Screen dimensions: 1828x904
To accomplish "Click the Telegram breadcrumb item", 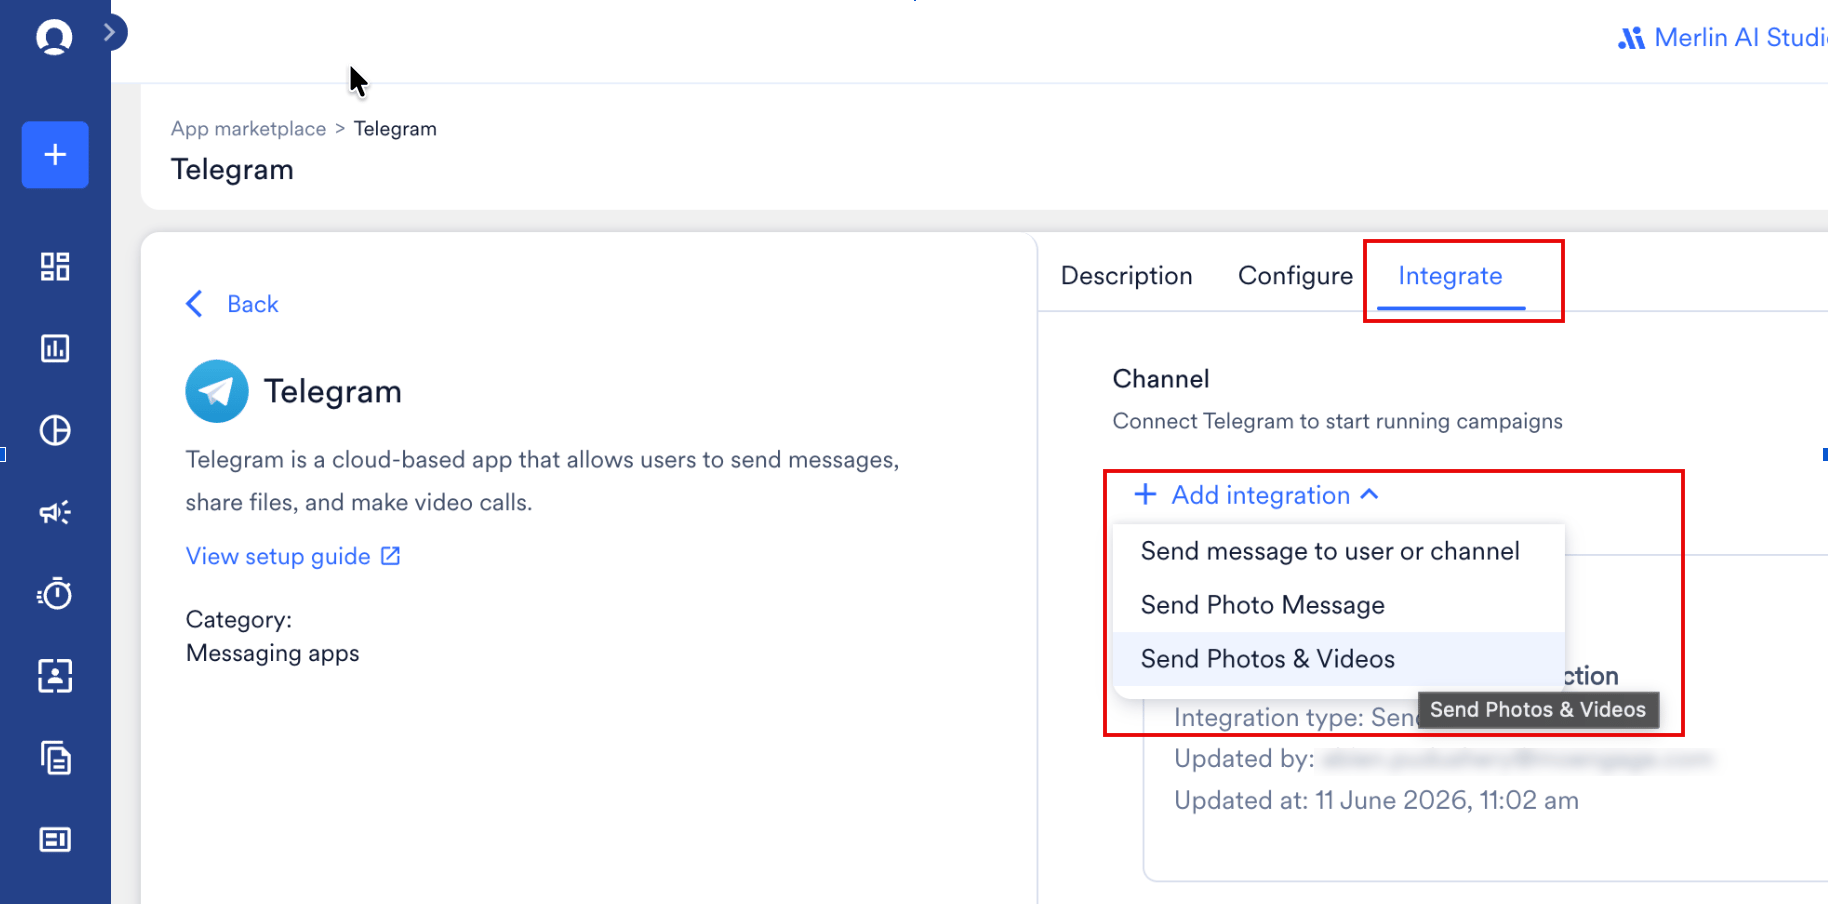I will pos(395,129).
